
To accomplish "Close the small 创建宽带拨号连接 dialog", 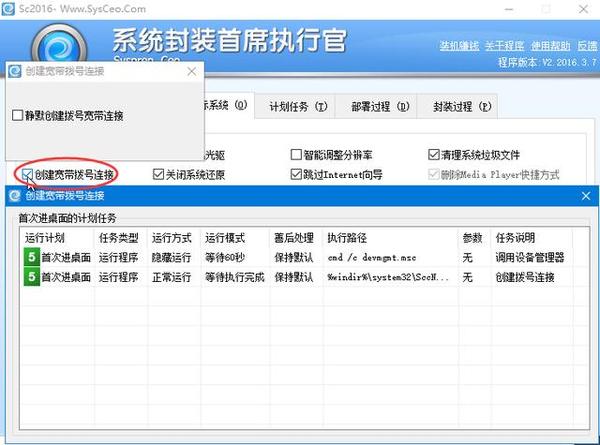I will (x=192, y=71).
